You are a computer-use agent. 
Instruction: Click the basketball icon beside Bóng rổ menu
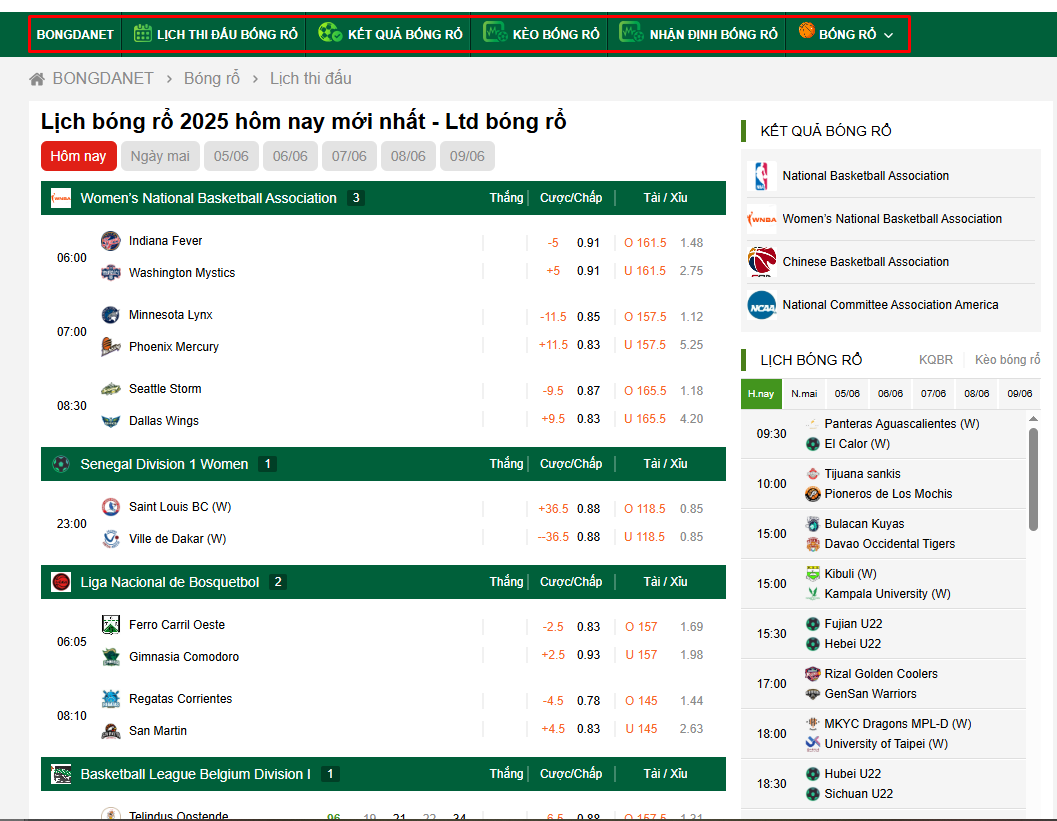point(806,30)
